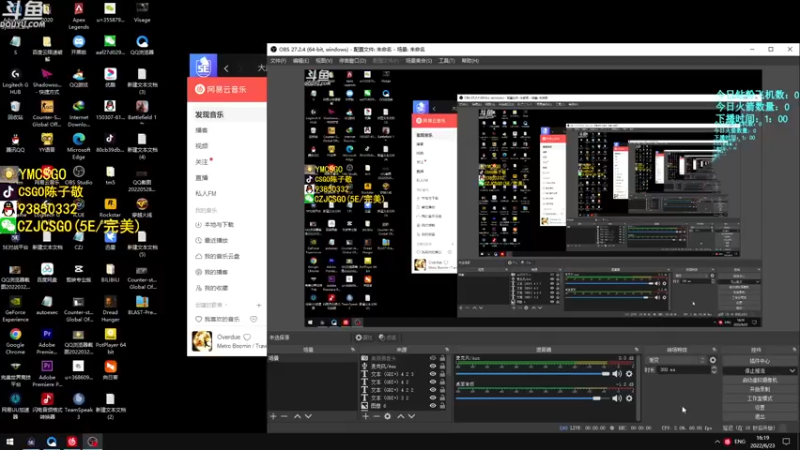
Task: Toggle visibility of the 图像 4 source
Action: pos(433,406)
